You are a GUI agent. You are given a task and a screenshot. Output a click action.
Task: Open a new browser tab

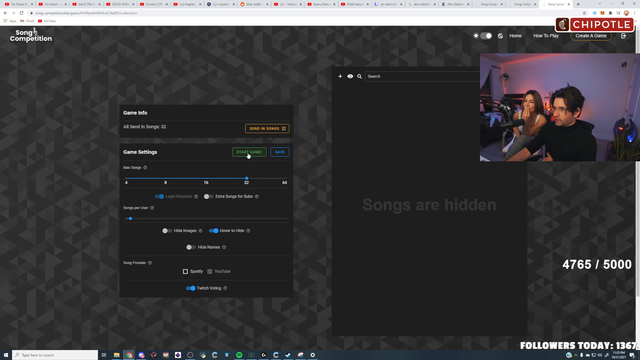coord(578,4)
